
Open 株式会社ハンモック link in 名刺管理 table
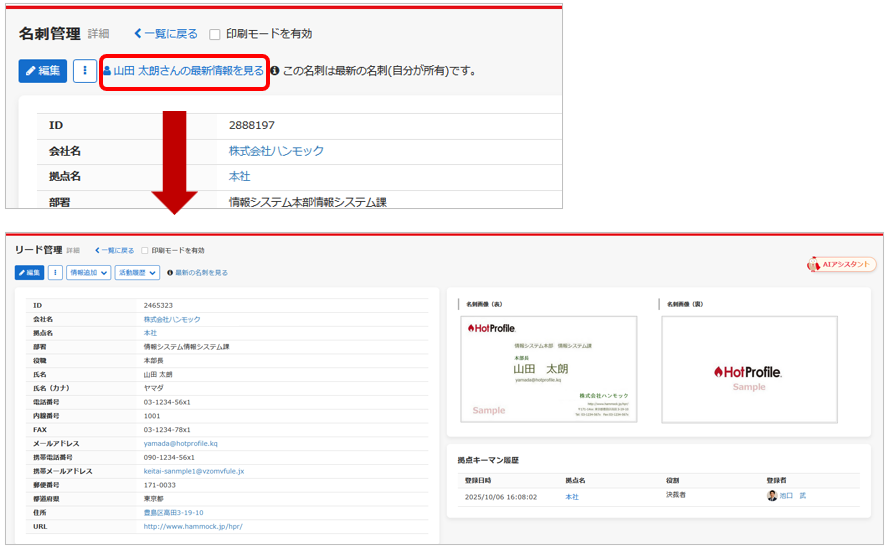point(276,151)
